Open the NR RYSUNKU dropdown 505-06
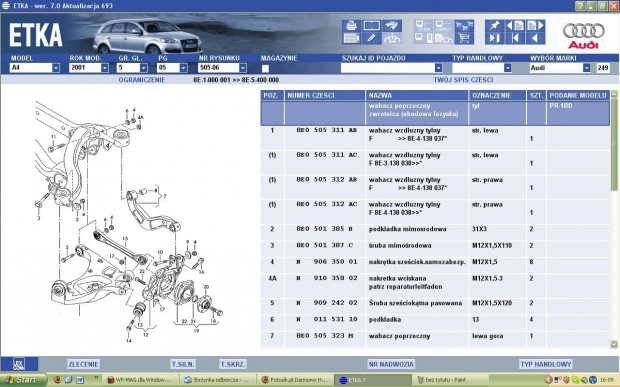The width and height of the screenshot is (620, 387). tap(222, 68)
